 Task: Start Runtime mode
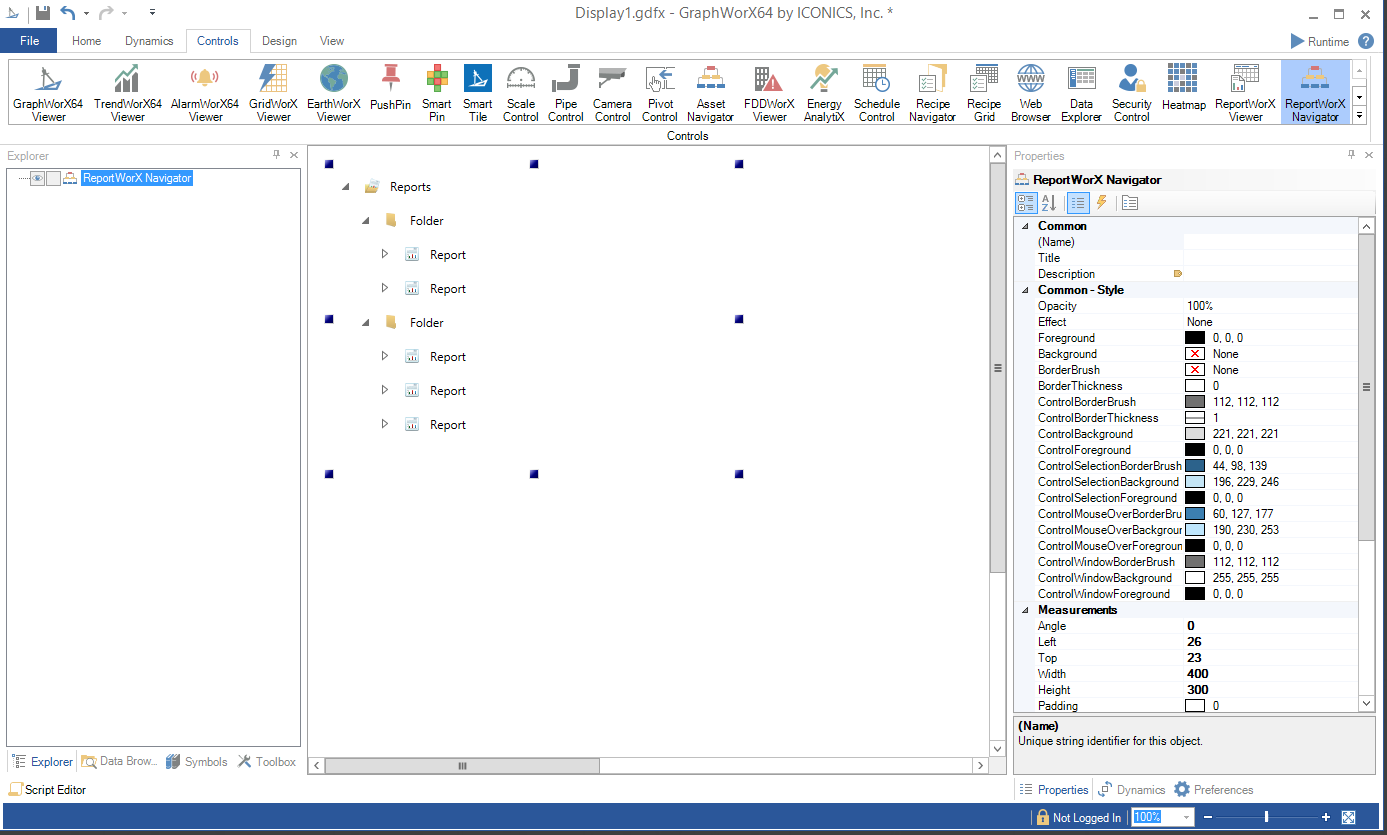[1319, 41]
